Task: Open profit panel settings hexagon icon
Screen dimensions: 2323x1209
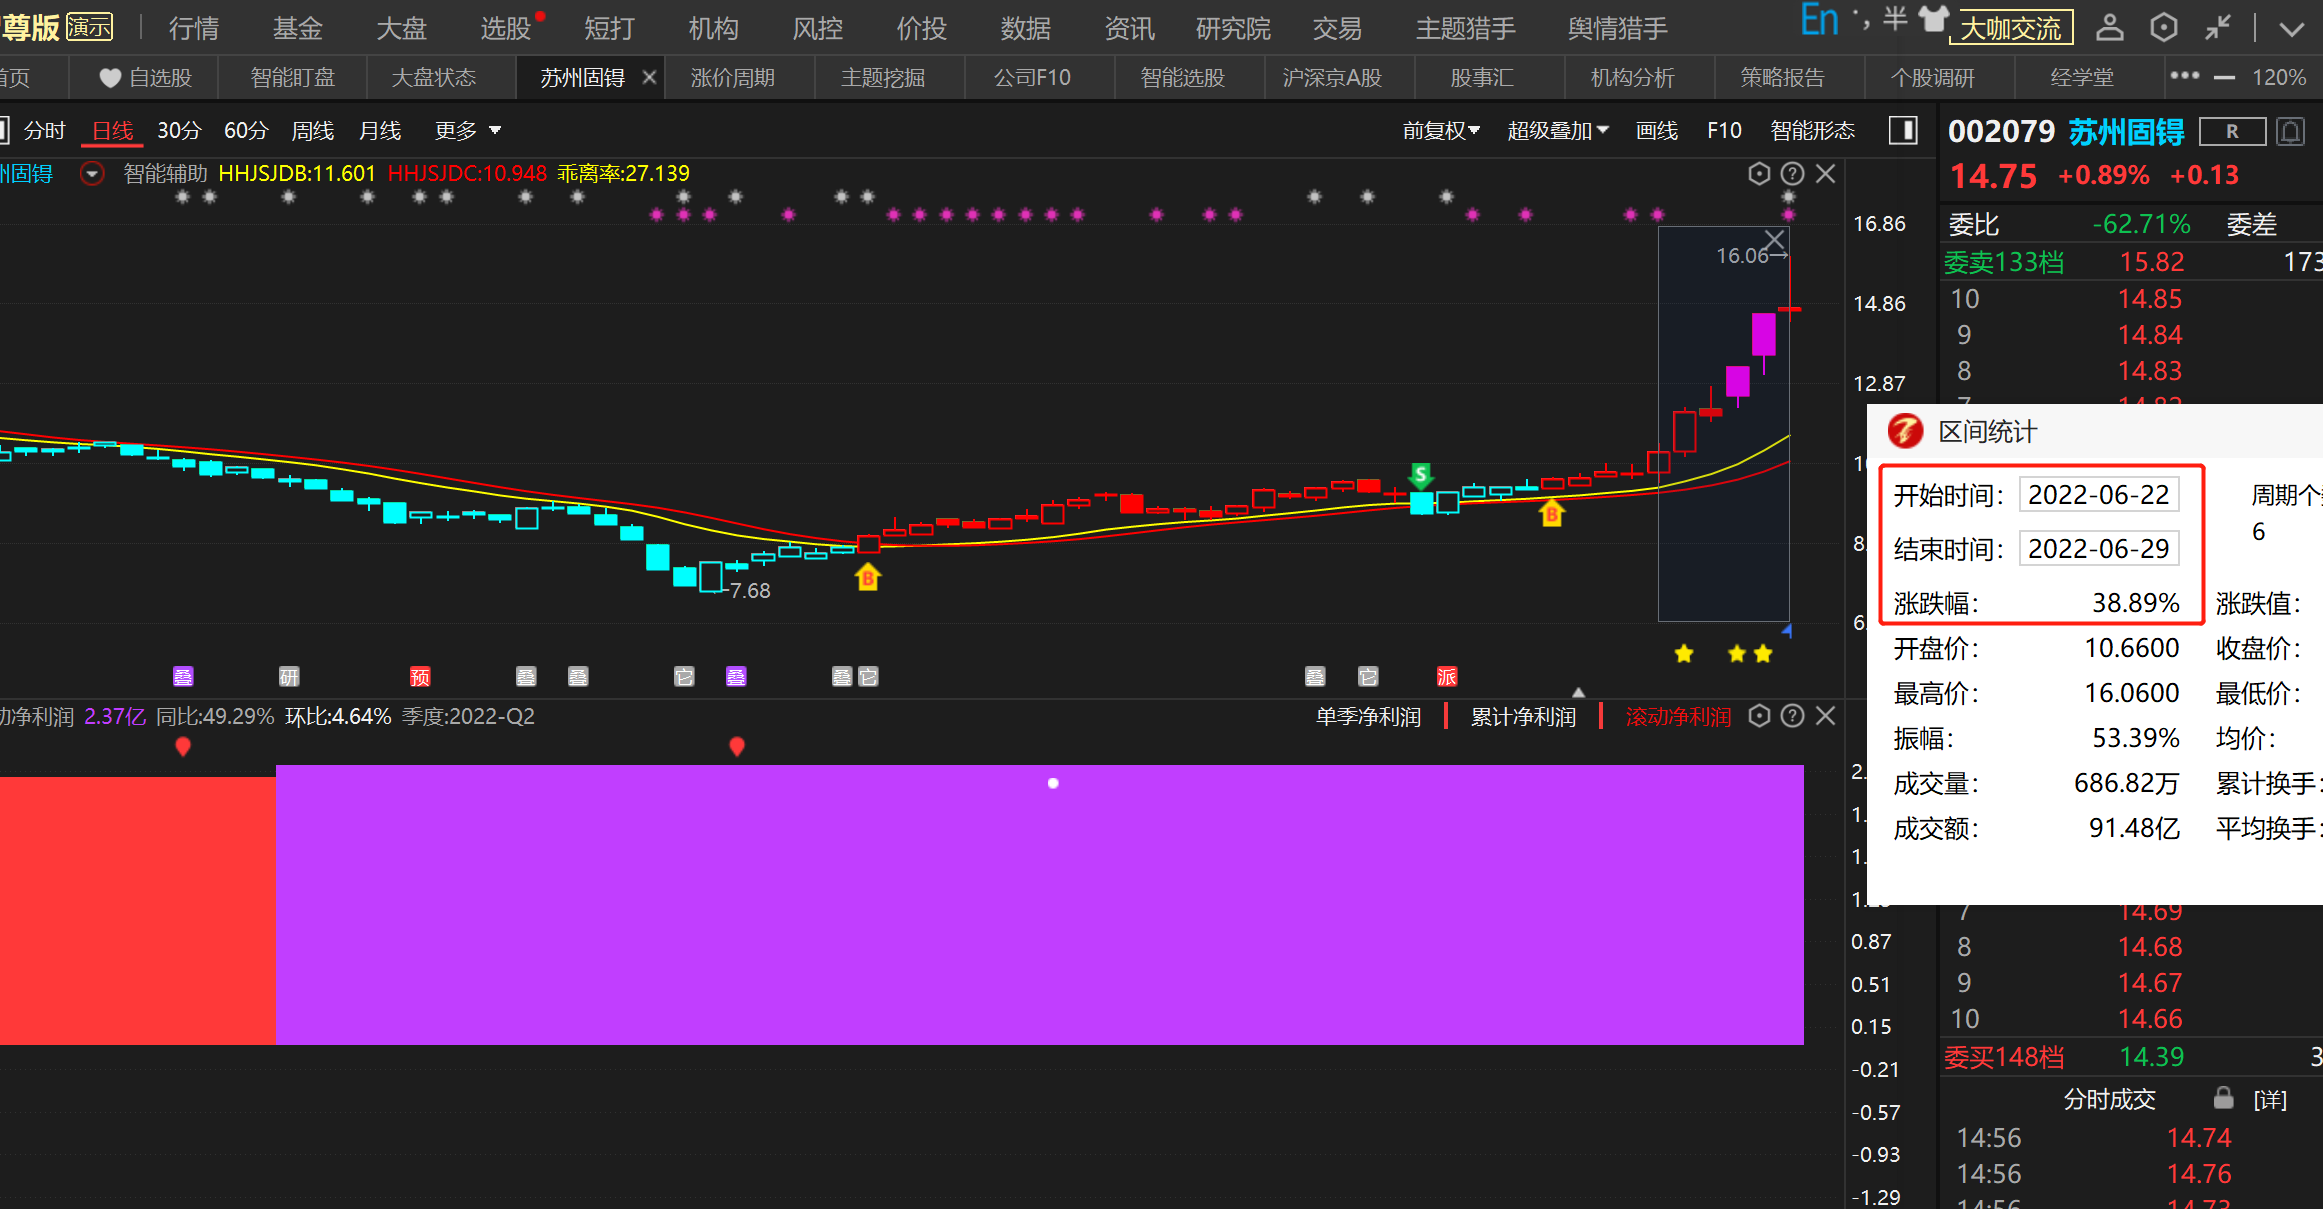Action: [1759, 716]
